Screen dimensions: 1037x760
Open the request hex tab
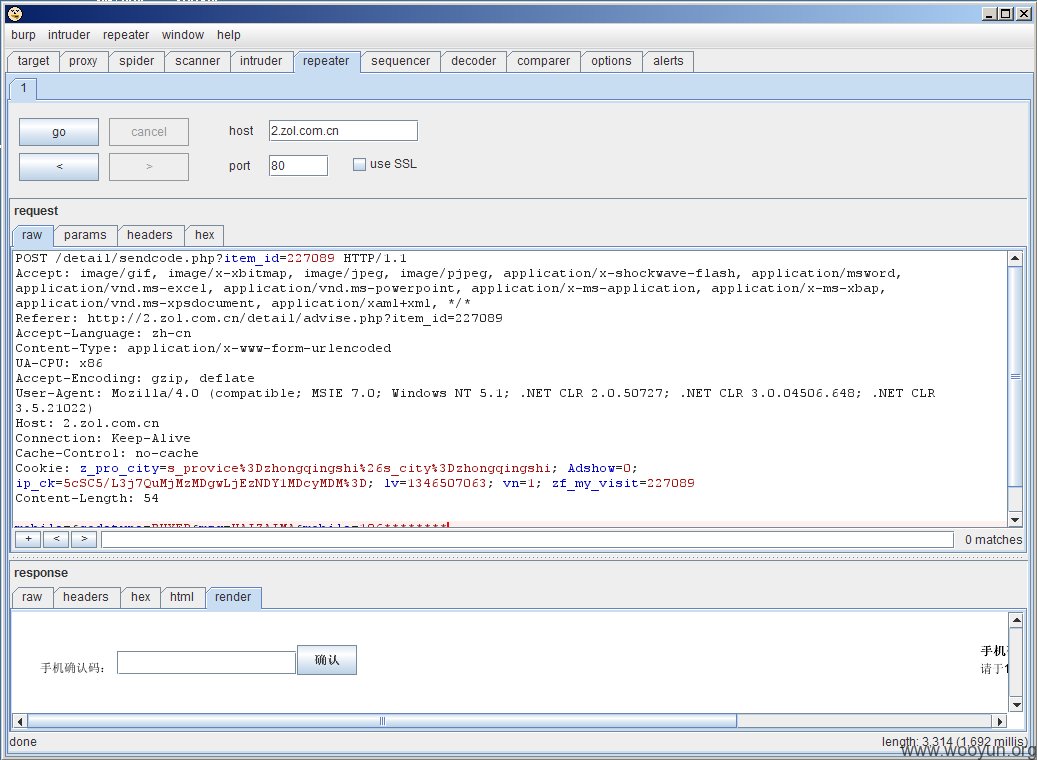click(204, 235)
